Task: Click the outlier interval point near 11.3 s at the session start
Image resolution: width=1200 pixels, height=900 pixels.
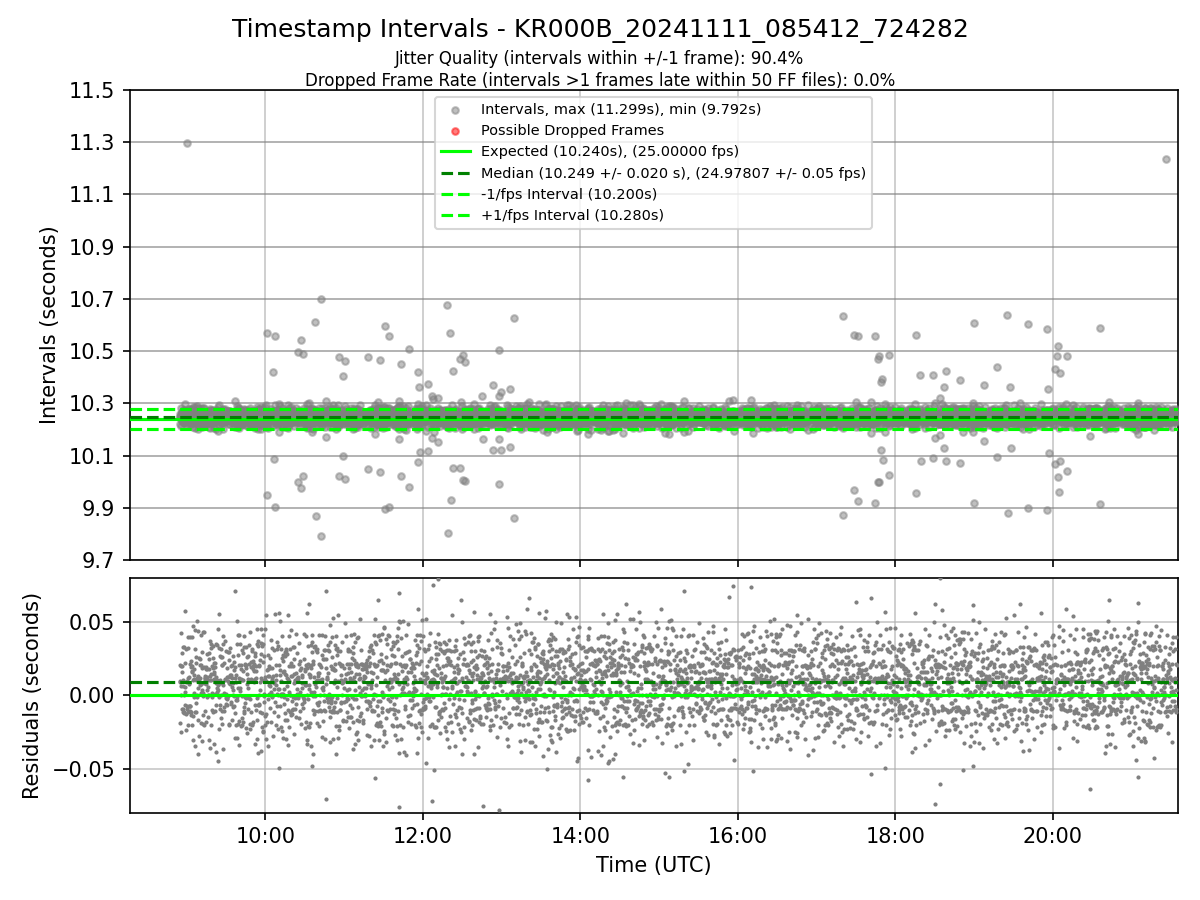Action: coord(187,143)
